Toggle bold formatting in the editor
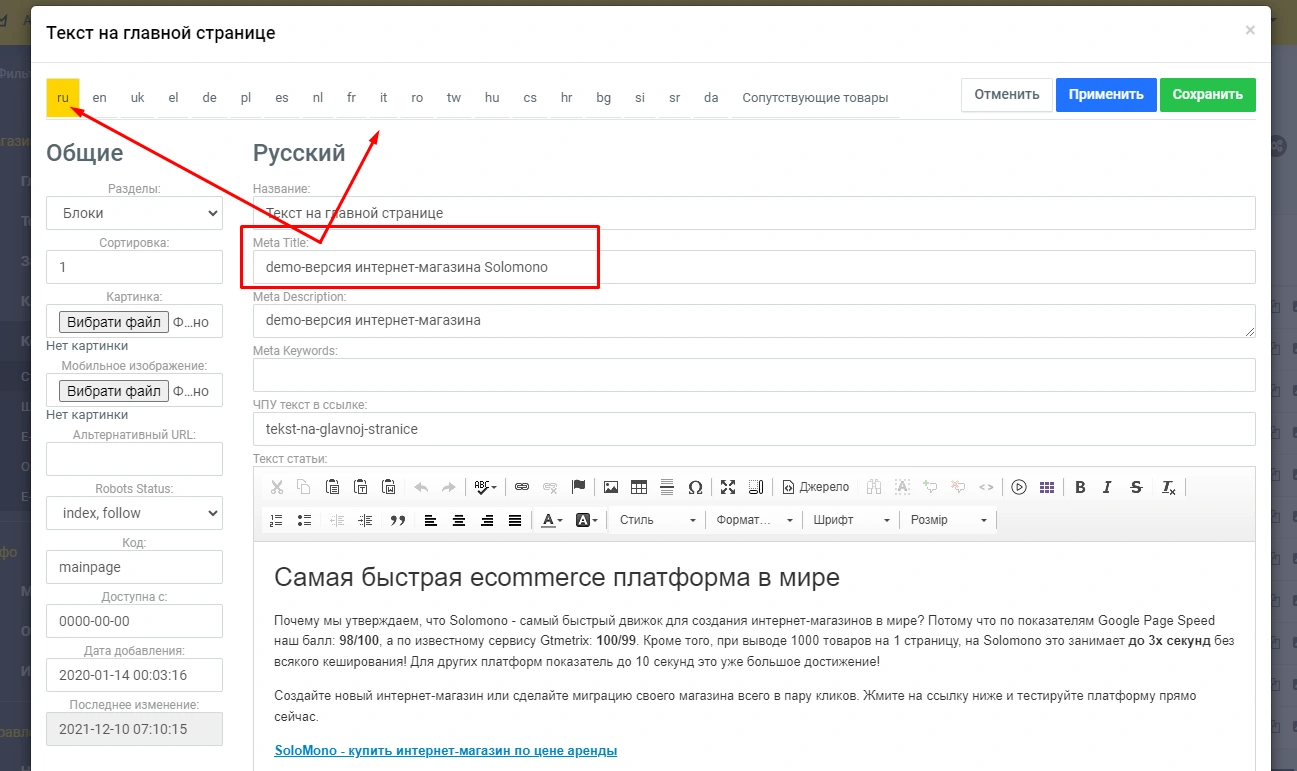 point(1080,488)
